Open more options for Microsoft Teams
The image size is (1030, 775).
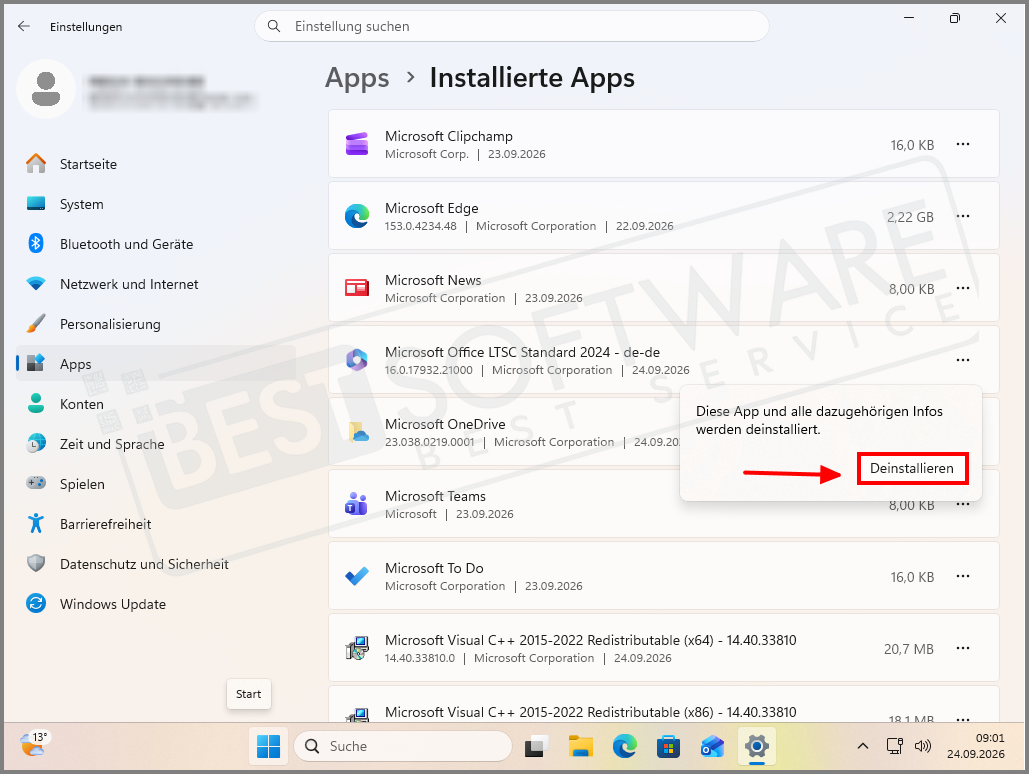tap(963, 504)
